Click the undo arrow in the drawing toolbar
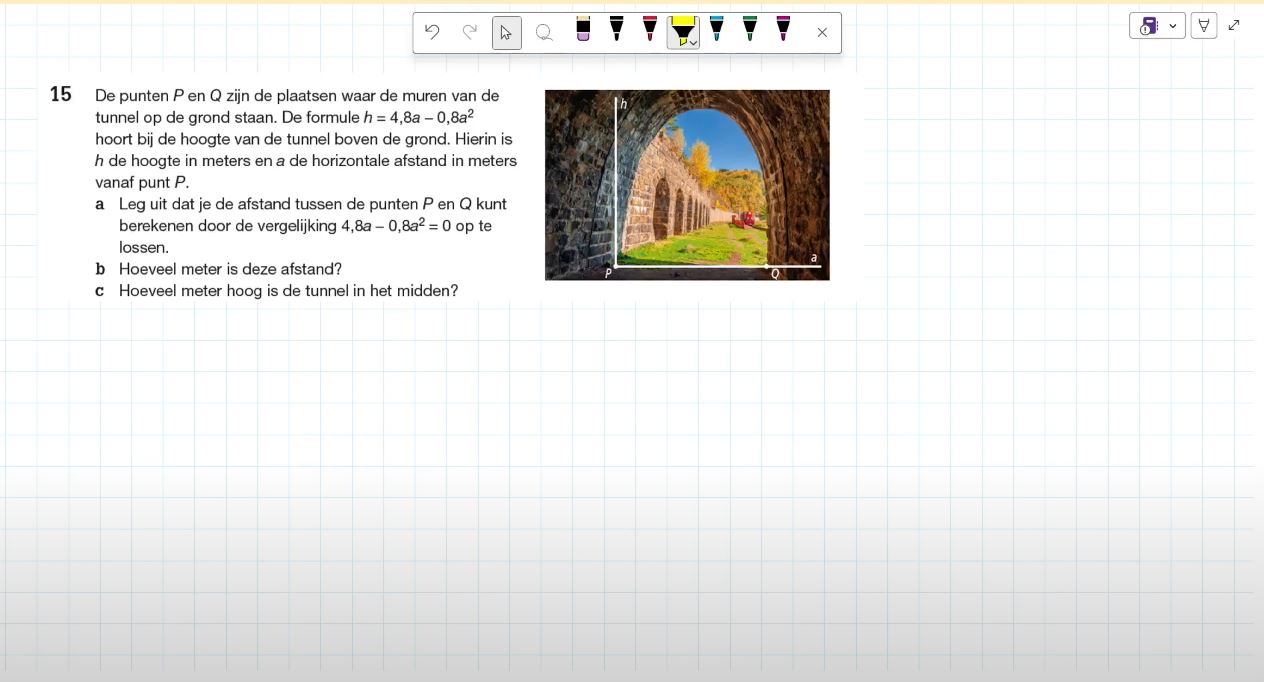Image resolution: width=1264 pixels, height=682 pixels. point(432,32)
